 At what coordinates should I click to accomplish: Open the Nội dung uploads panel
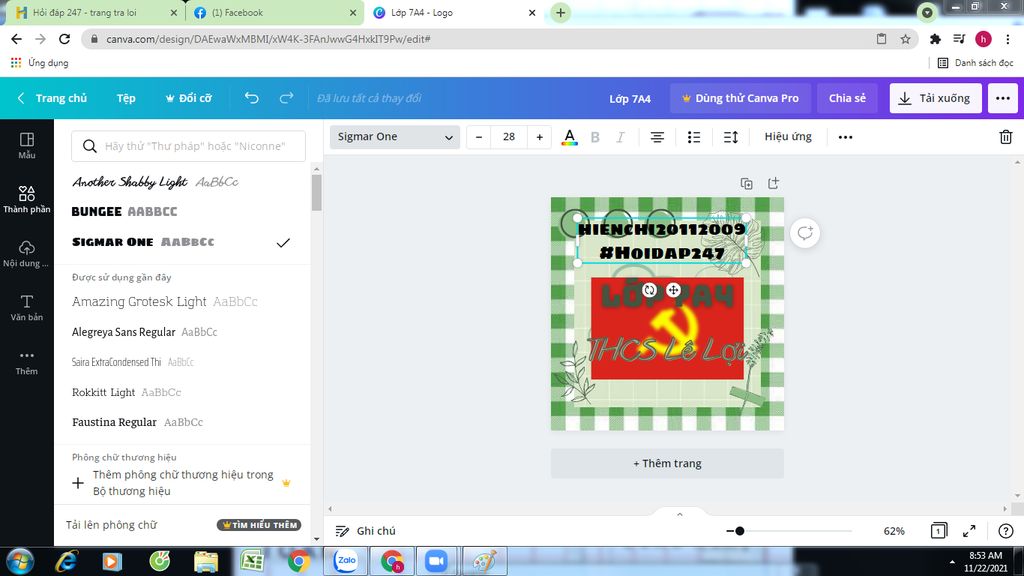[27, 254]
